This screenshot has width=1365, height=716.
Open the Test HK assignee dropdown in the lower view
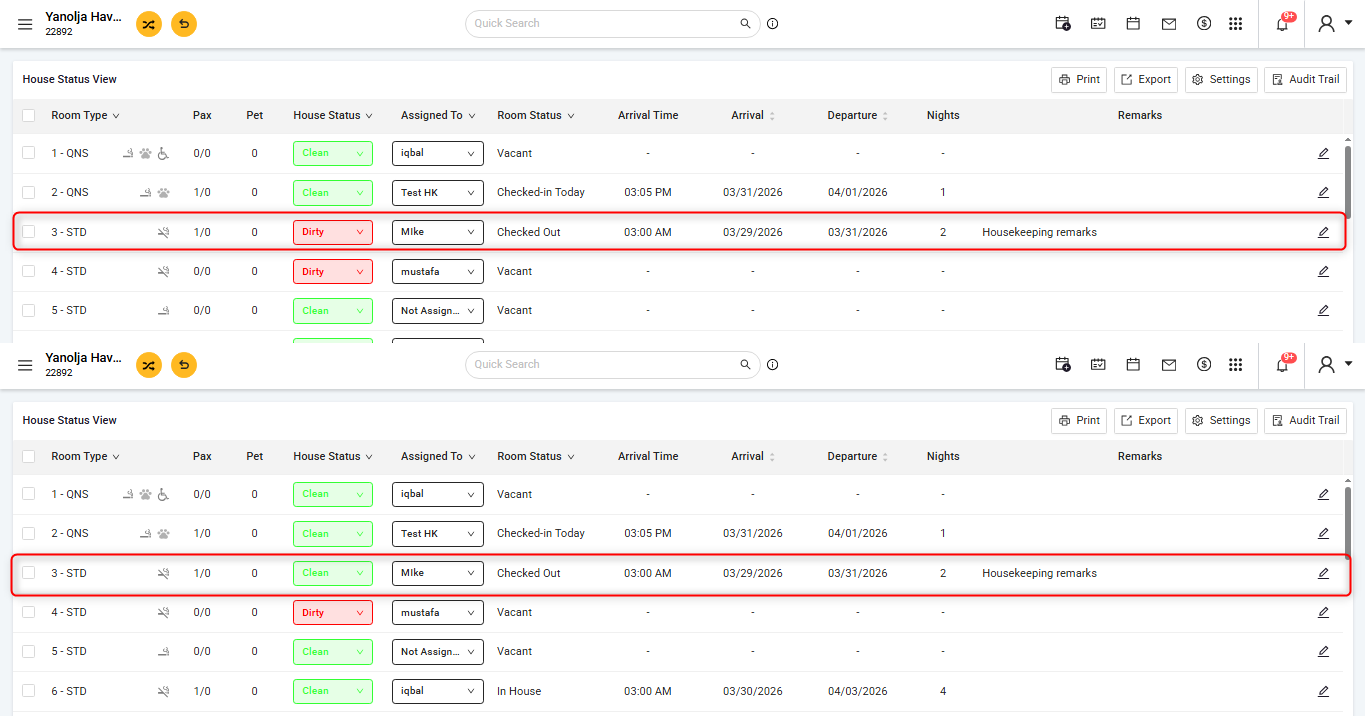(438, 533)
